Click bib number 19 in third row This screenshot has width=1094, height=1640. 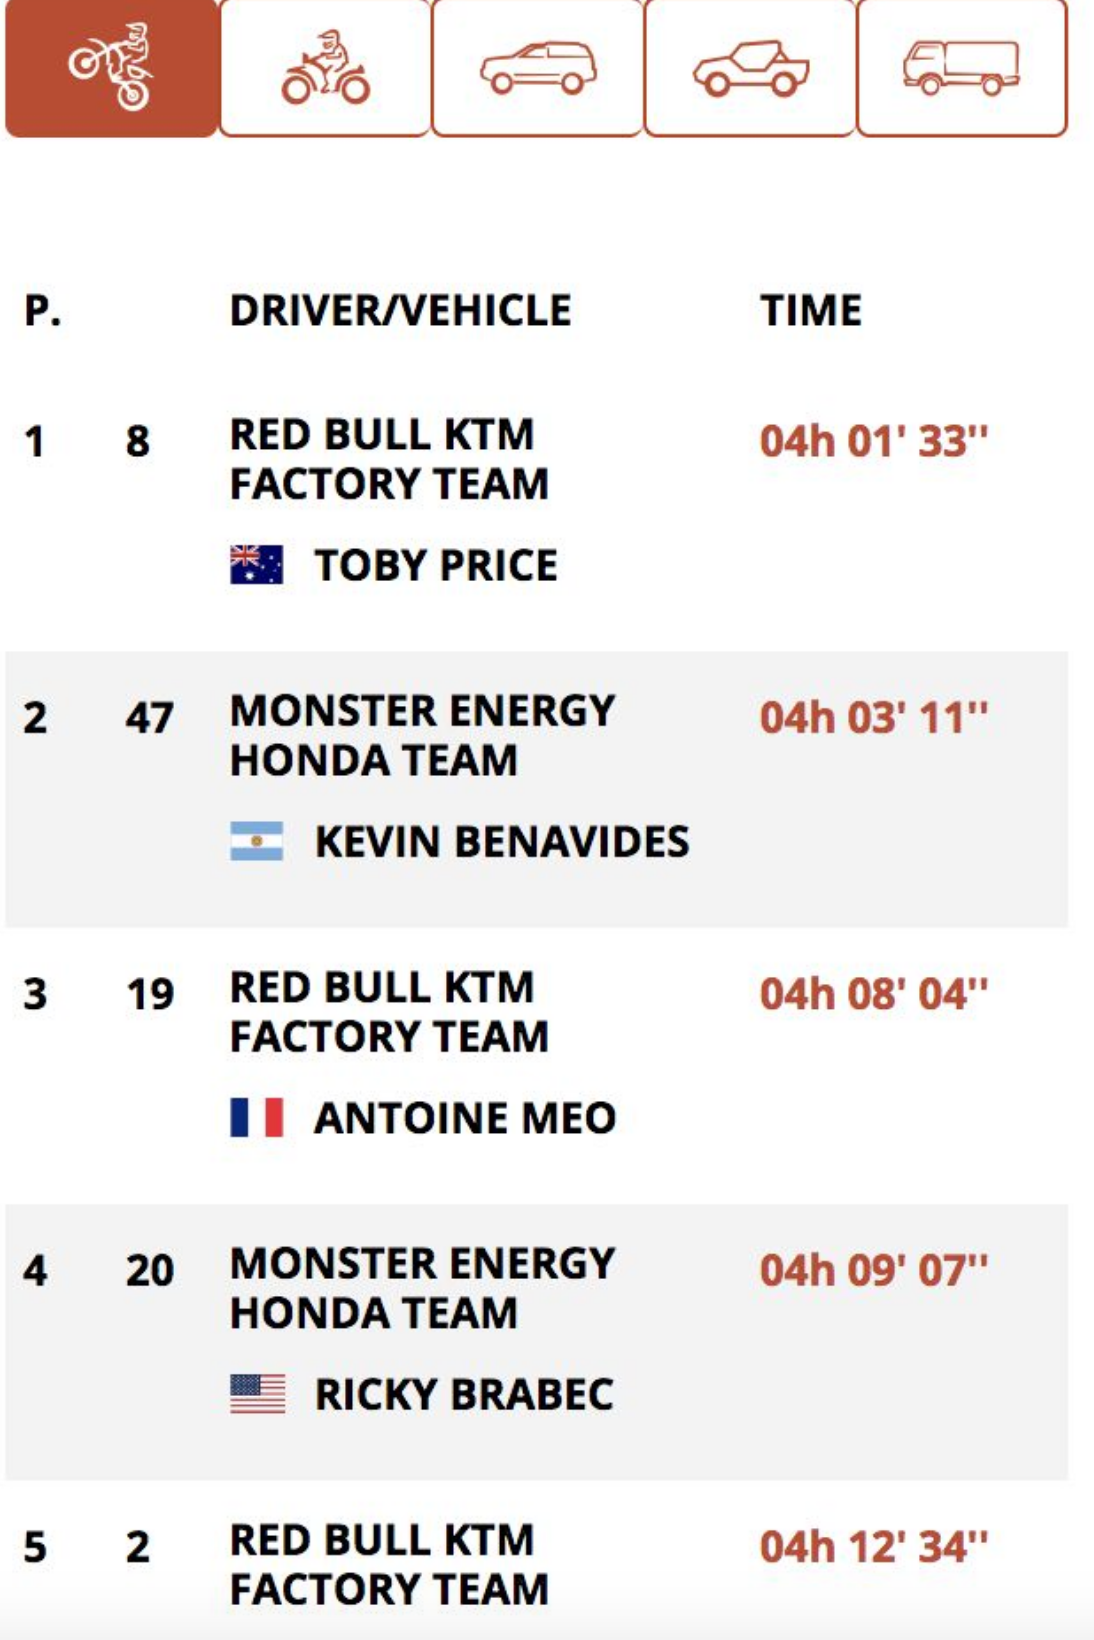click(x=150, y=994)
